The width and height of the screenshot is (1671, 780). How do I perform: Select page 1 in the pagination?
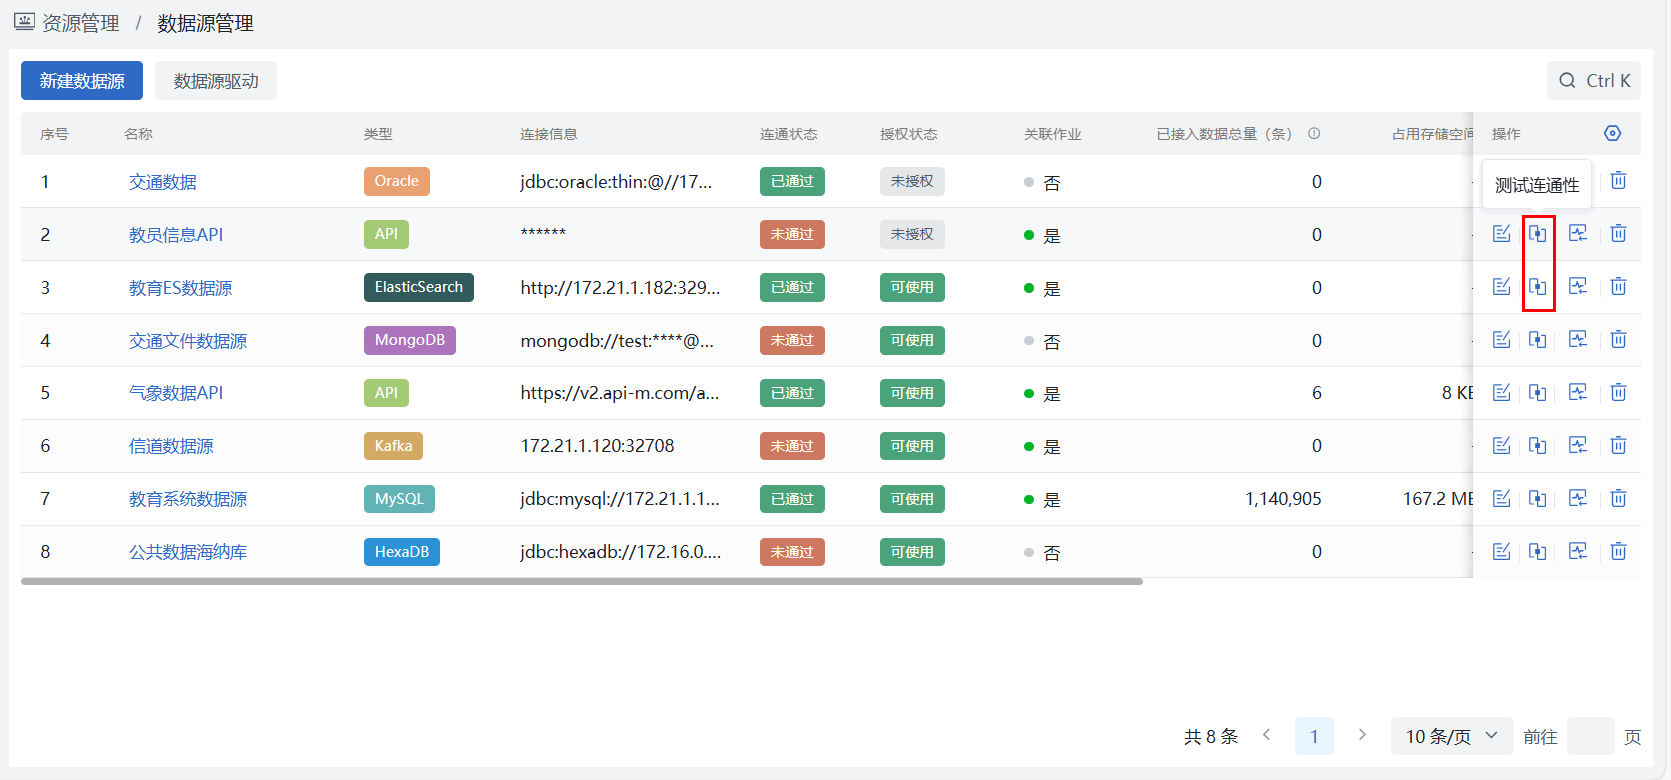coord(1314,736)
